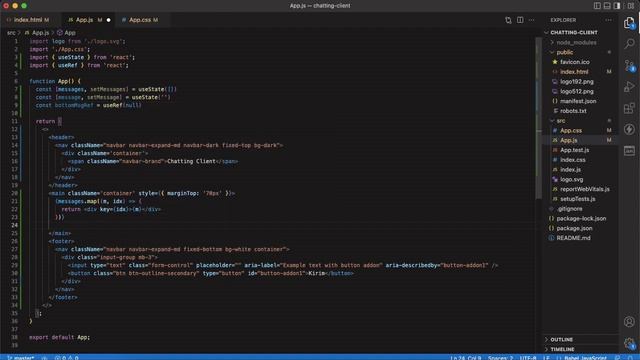
Task: Click the Spaces: 2 indentation indicator
Action: (500, 358)
